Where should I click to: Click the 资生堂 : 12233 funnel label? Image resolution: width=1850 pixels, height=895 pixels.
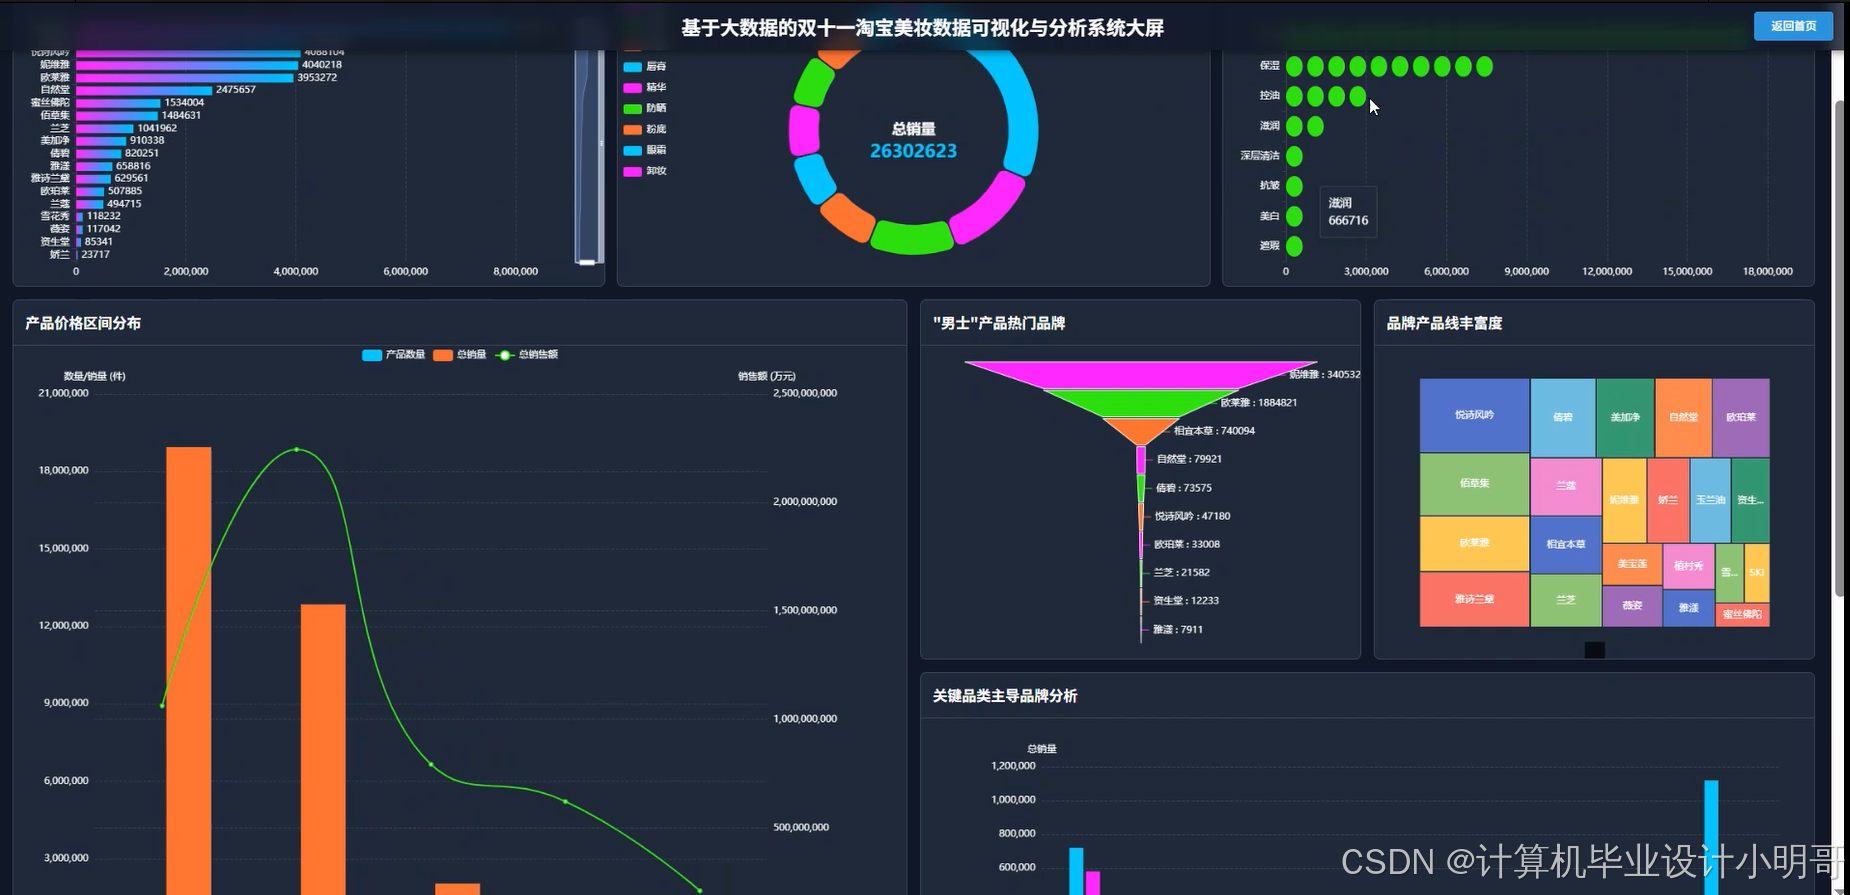point(1186,601)
